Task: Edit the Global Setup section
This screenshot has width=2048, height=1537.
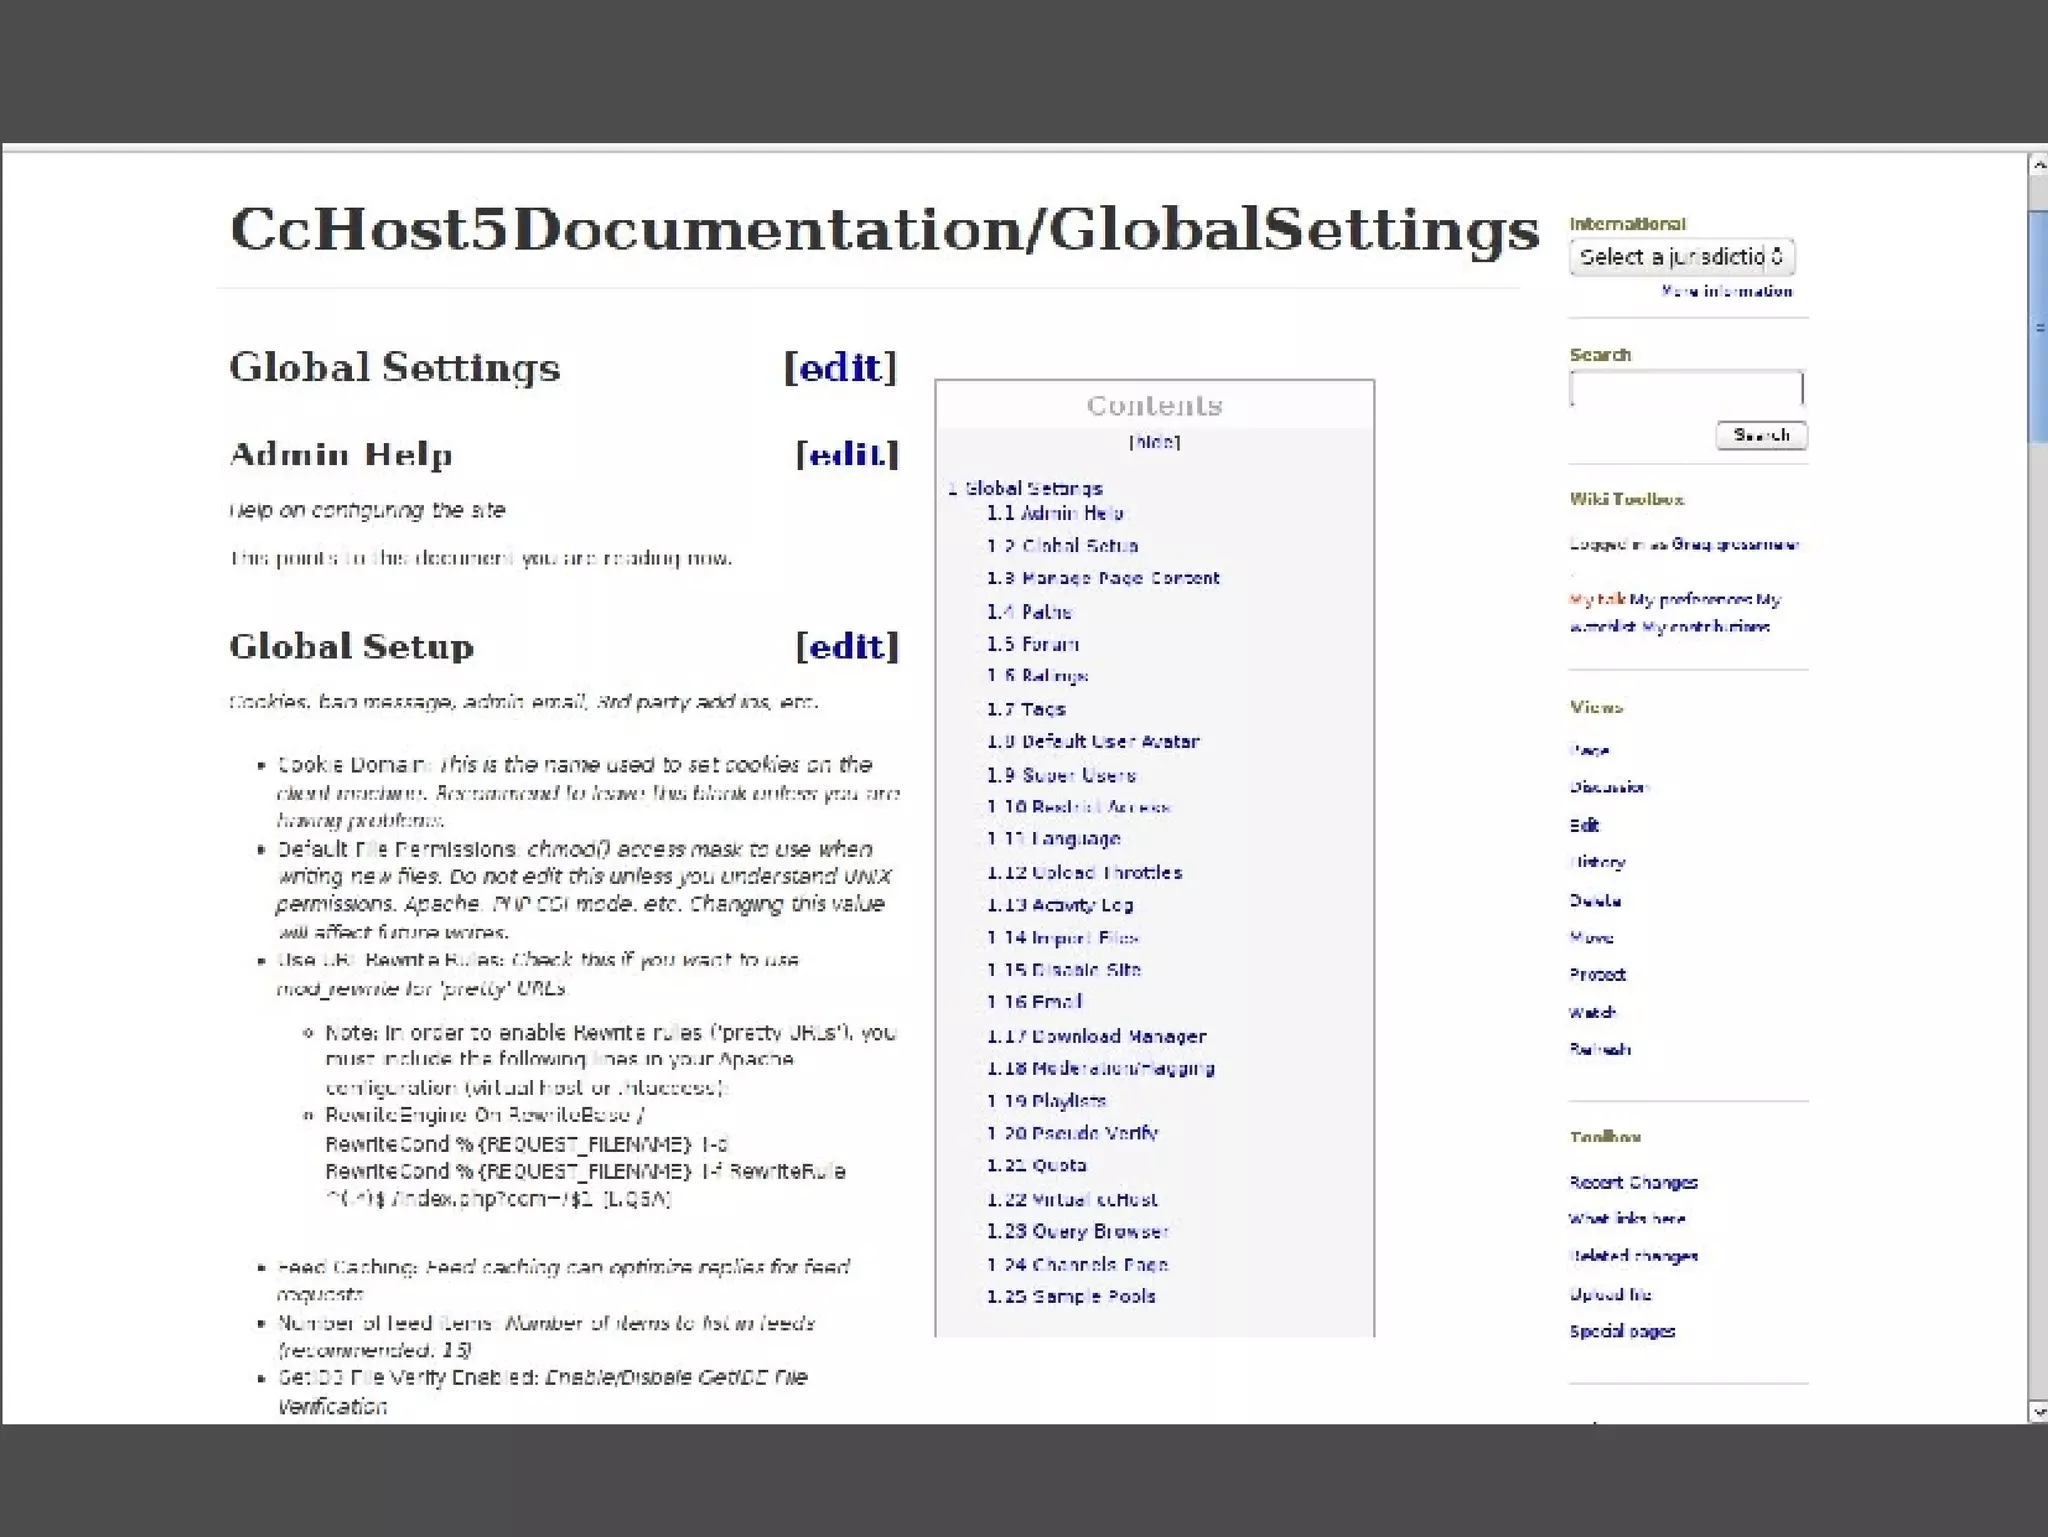Action: coord(847,647)
